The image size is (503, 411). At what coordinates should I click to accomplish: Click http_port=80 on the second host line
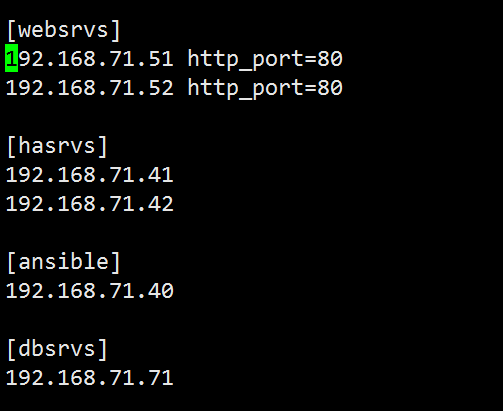pos(265,89)
